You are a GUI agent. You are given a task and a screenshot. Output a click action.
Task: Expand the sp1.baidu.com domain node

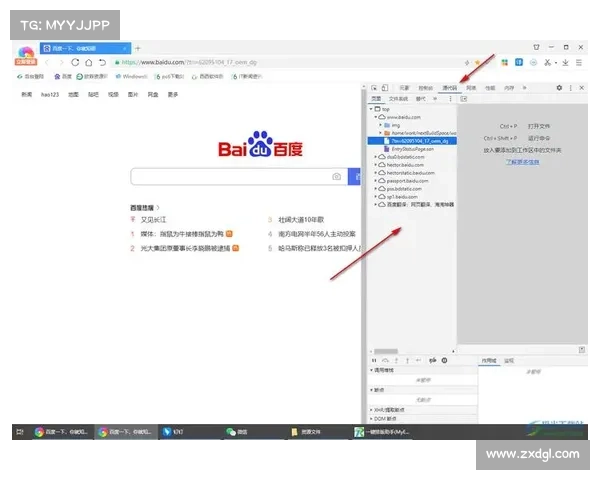point(375,197)
